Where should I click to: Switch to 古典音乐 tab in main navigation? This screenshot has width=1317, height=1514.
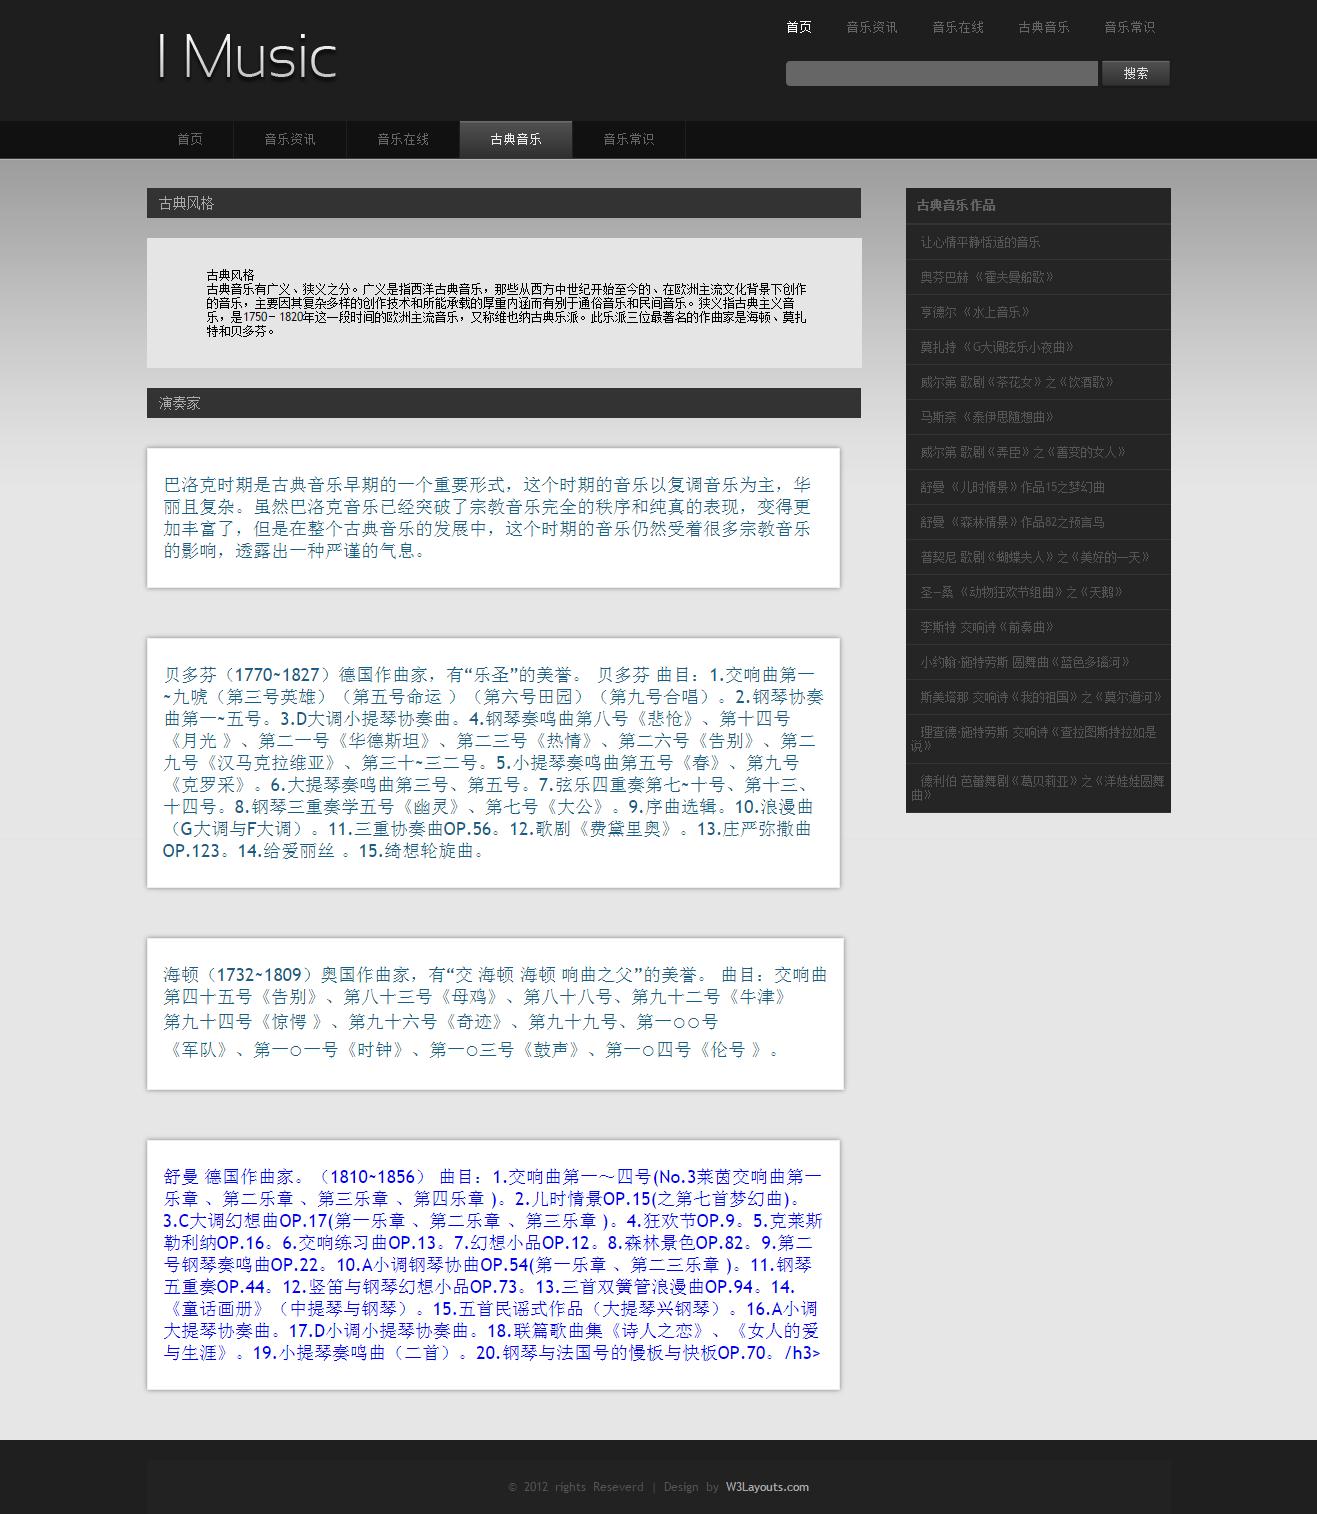[x=516, y=139]
